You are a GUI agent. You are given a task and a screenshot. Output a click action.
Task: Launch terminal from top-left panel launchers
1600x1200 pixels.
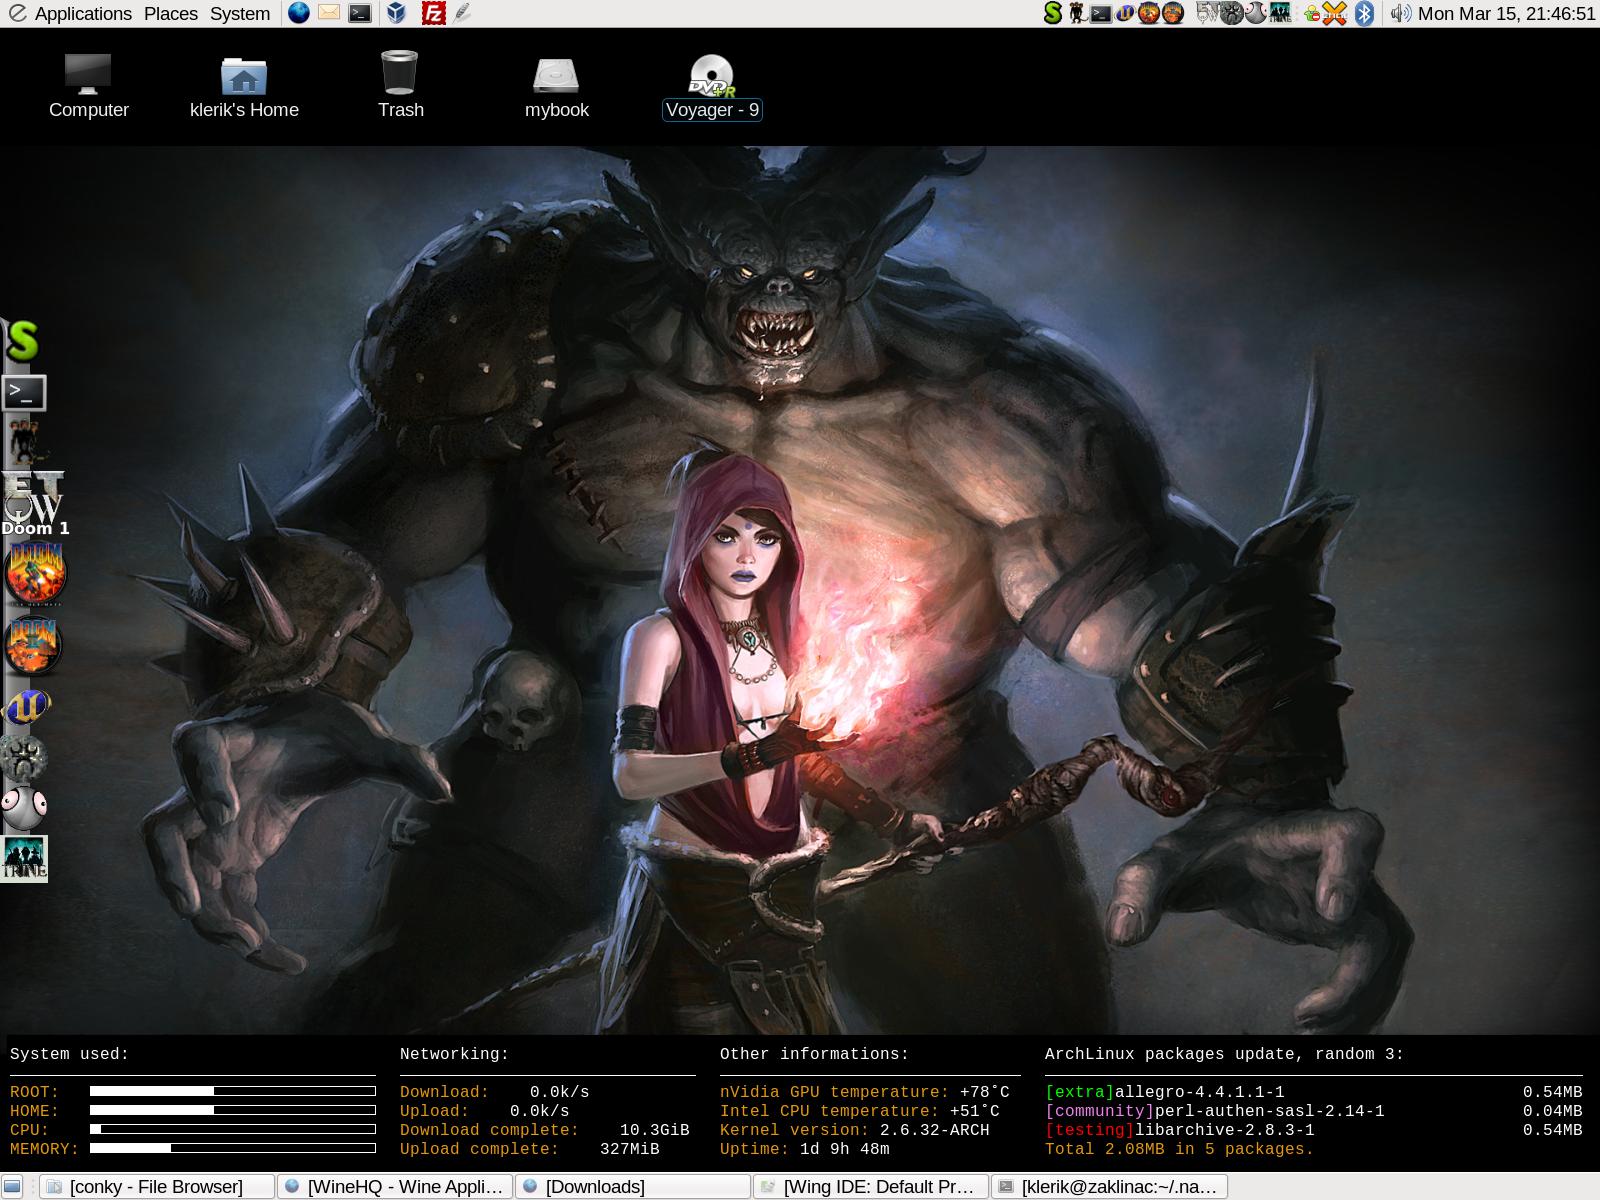point(361,13)
